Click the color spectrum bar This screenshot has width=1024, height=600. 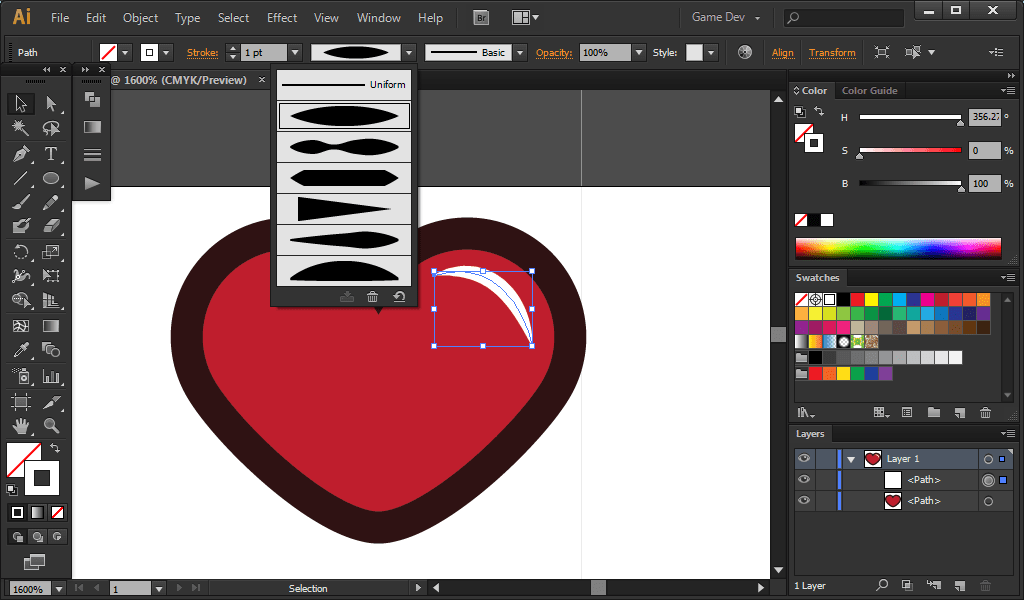click(897, 248)
